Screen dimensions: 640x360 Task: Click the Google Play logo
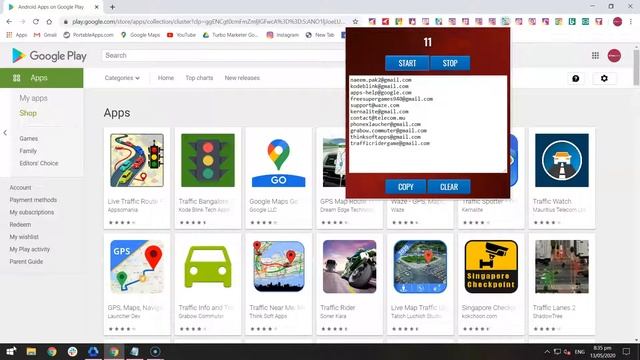[49, 56]
